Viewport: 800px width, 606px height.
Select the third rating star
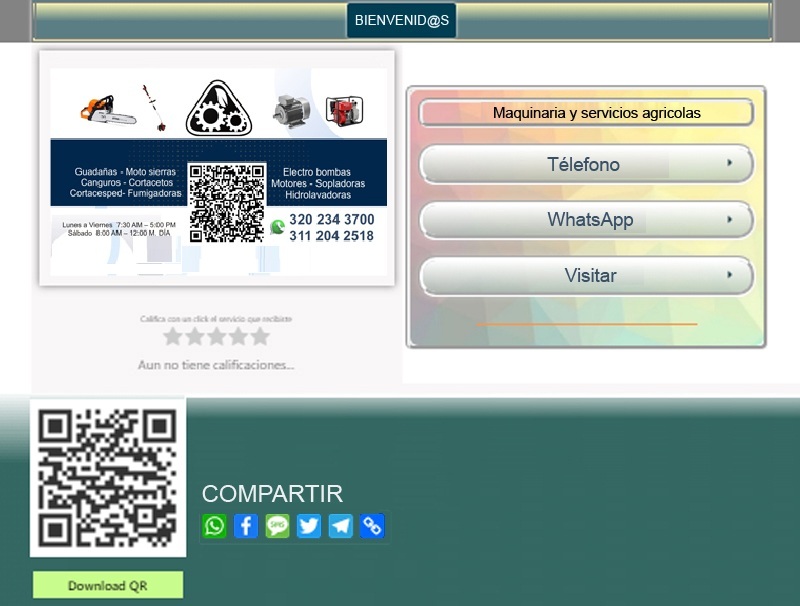pos(216,337)
